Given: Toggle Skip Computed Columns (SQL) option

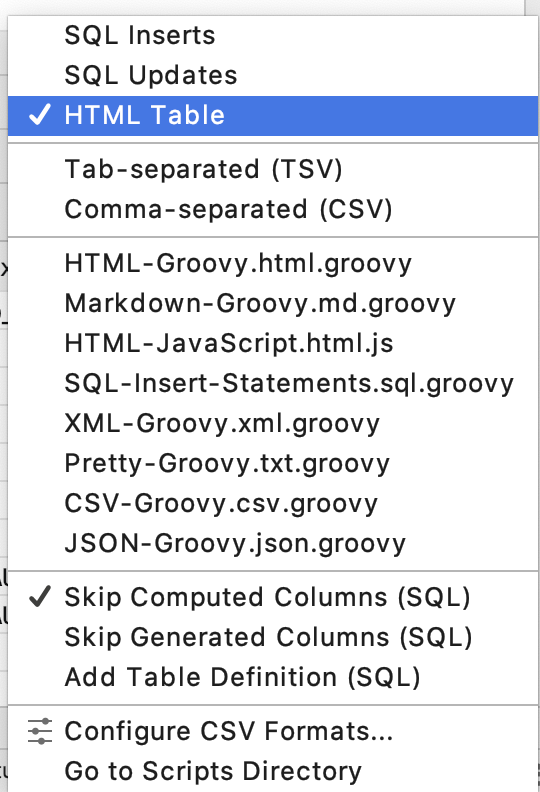Looking at the screenshot, I should [x=273, y=597].
